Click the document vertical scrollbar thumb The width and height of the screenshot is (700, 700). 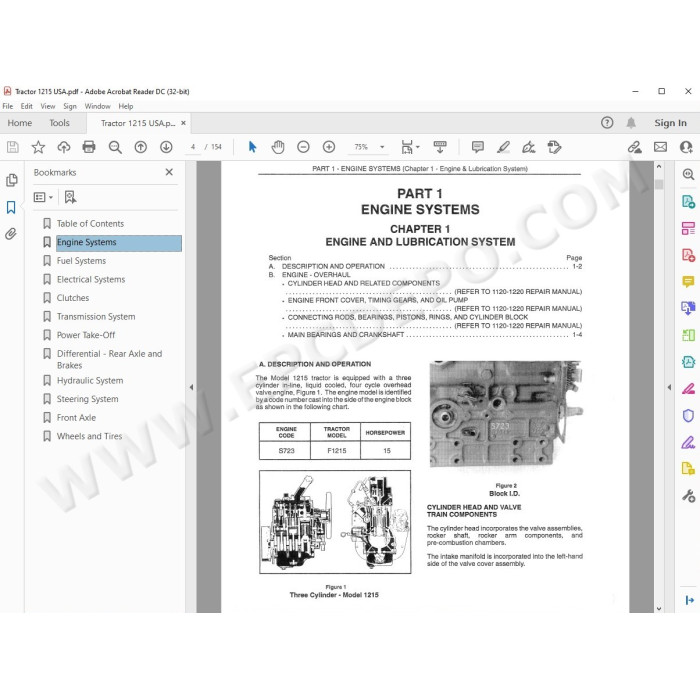[659, 184]
